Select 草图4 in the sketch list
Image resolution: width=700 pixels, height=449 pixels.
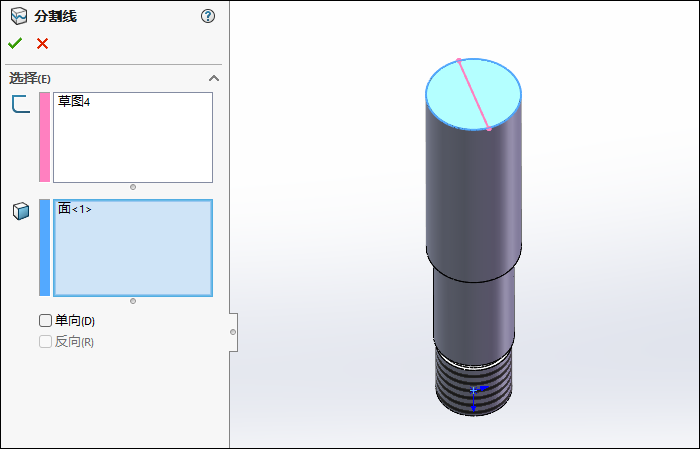(x=74, y=102)
